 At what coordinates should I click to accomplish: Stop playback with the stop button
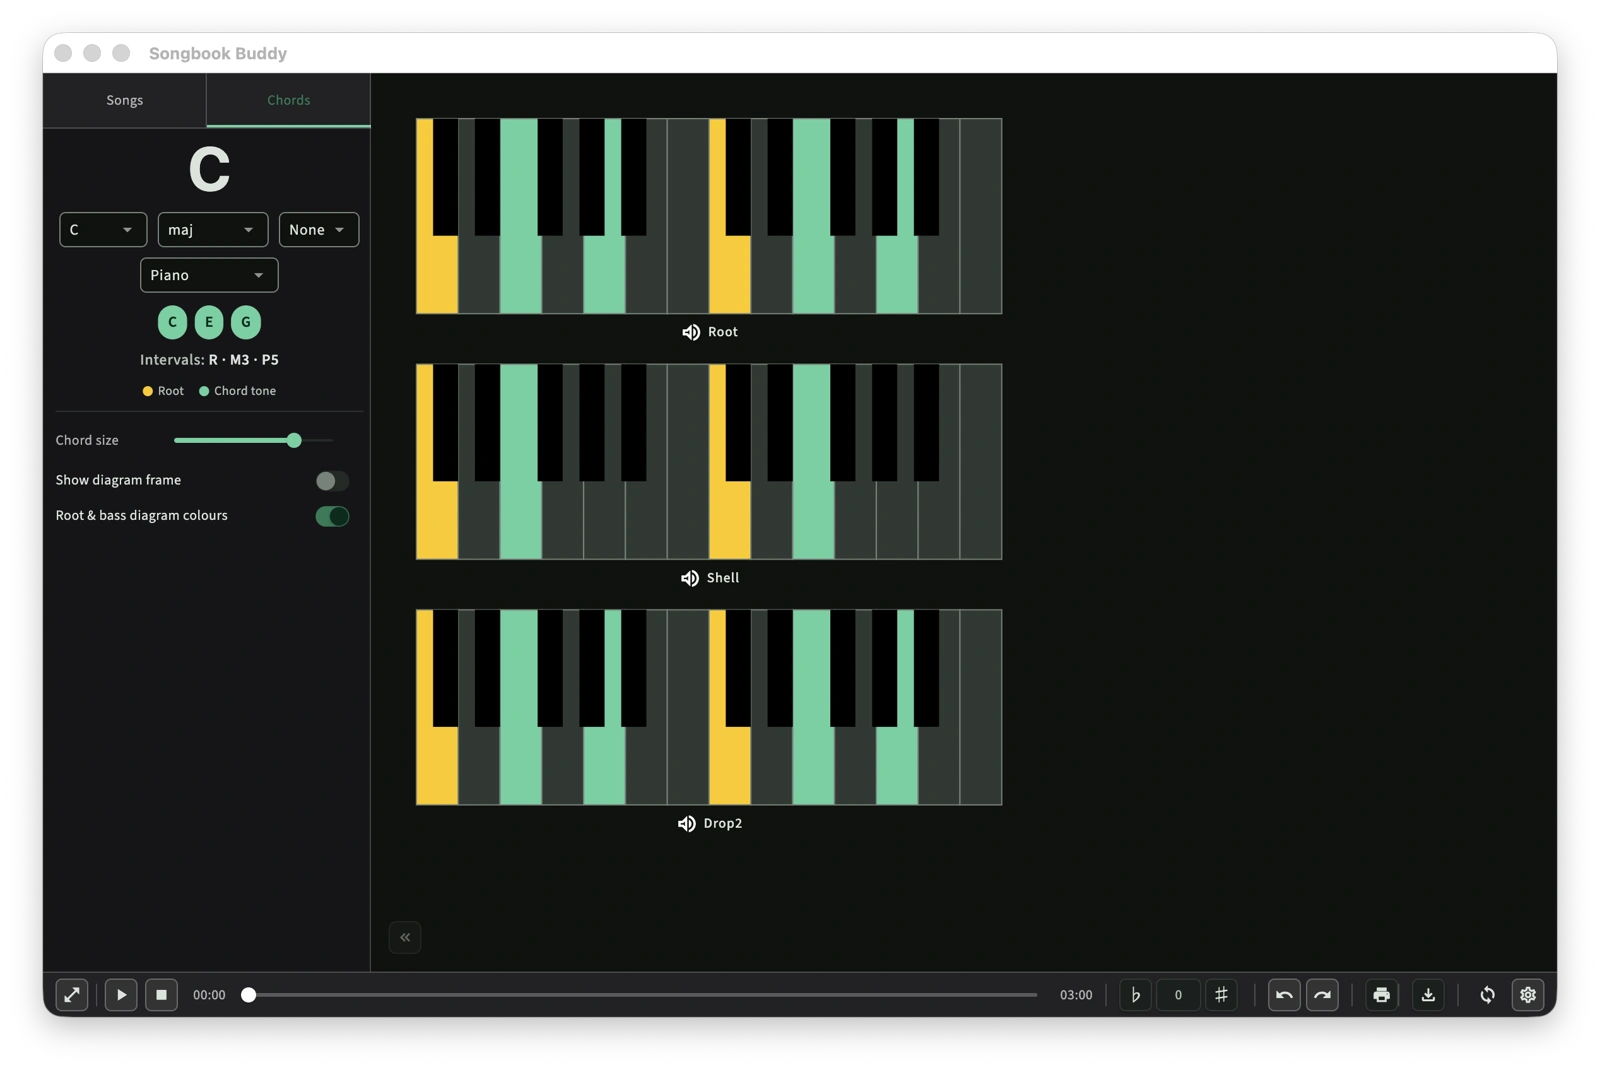(x=161, y=995)
